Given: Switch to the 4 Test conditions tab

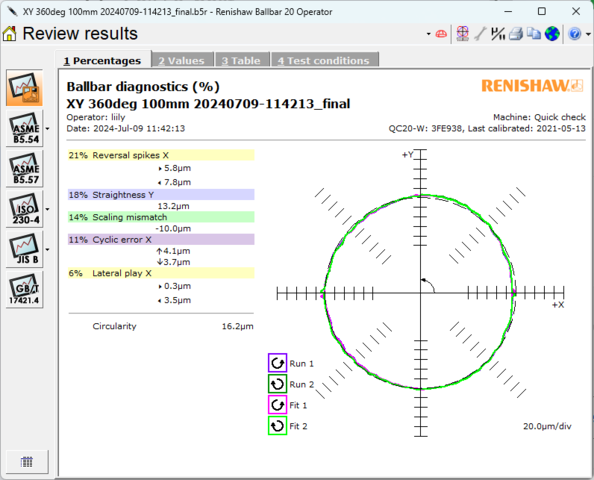Looking at the screenshot, I should pyautogui.click(x=325, y=60).
